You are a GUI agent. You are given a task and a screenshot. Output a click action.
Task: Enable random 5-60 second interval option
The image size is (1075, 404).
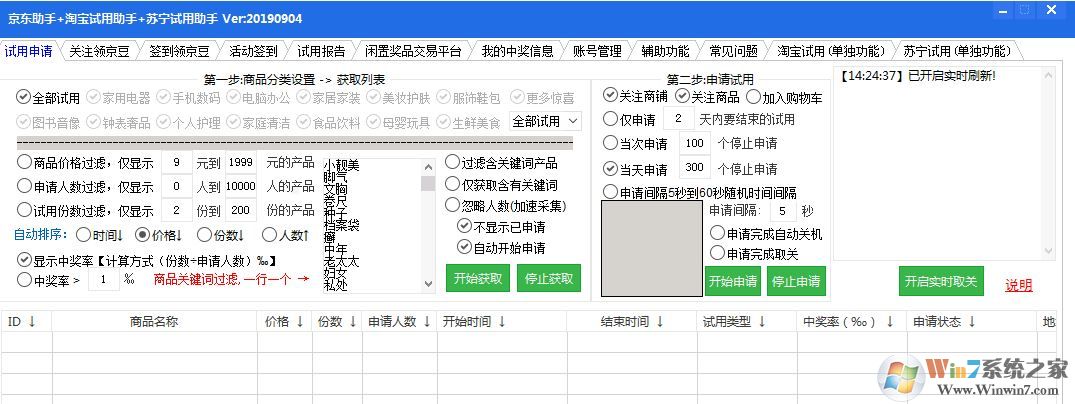700,193
